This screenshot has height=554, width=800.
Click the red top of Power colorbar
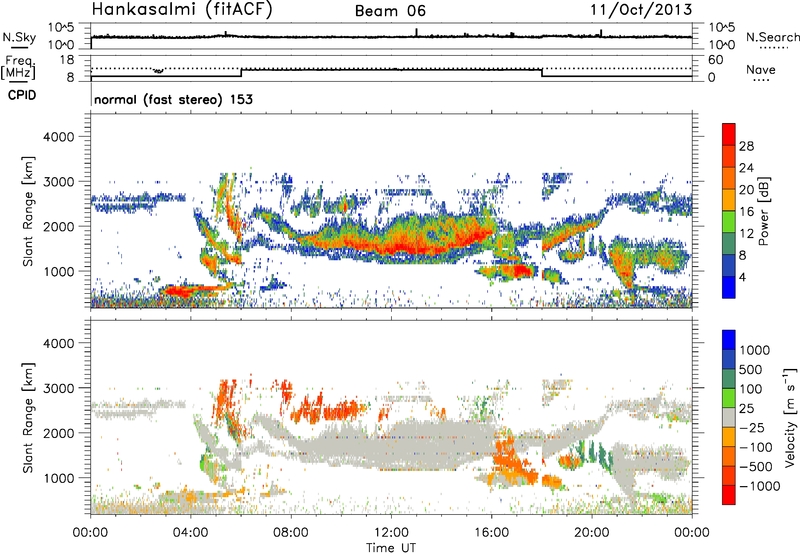coord(729,134)
